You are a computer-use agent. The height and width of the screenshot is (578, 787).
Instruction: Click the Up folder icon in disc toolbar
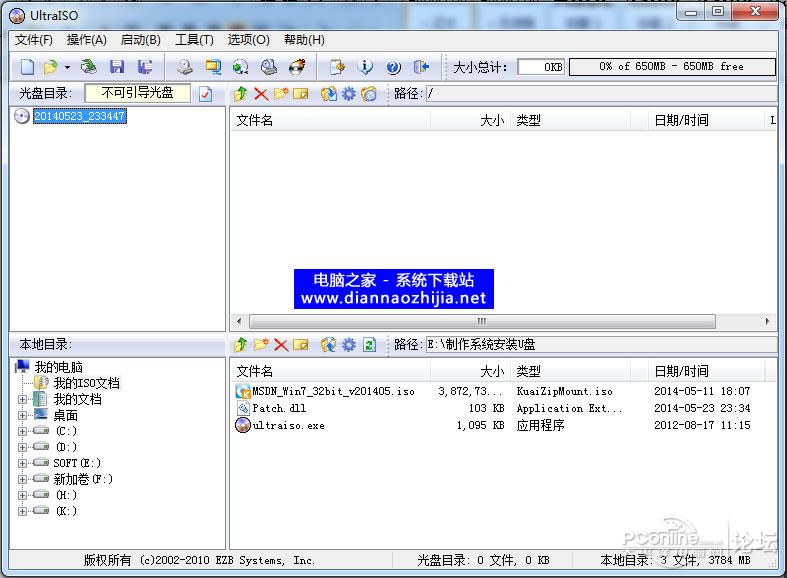[x=241, y=94]
